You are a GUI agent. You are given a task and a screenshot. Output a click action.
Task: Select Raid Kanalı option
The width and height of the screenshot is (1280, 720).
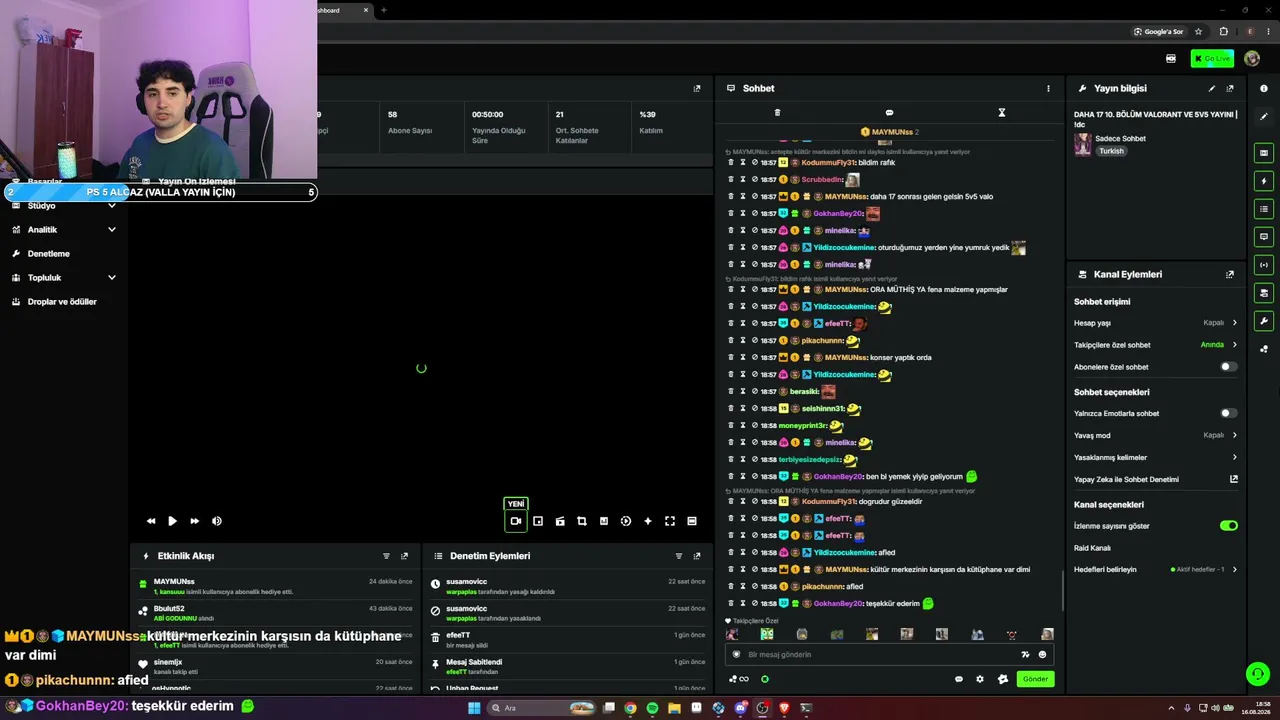1093,548
